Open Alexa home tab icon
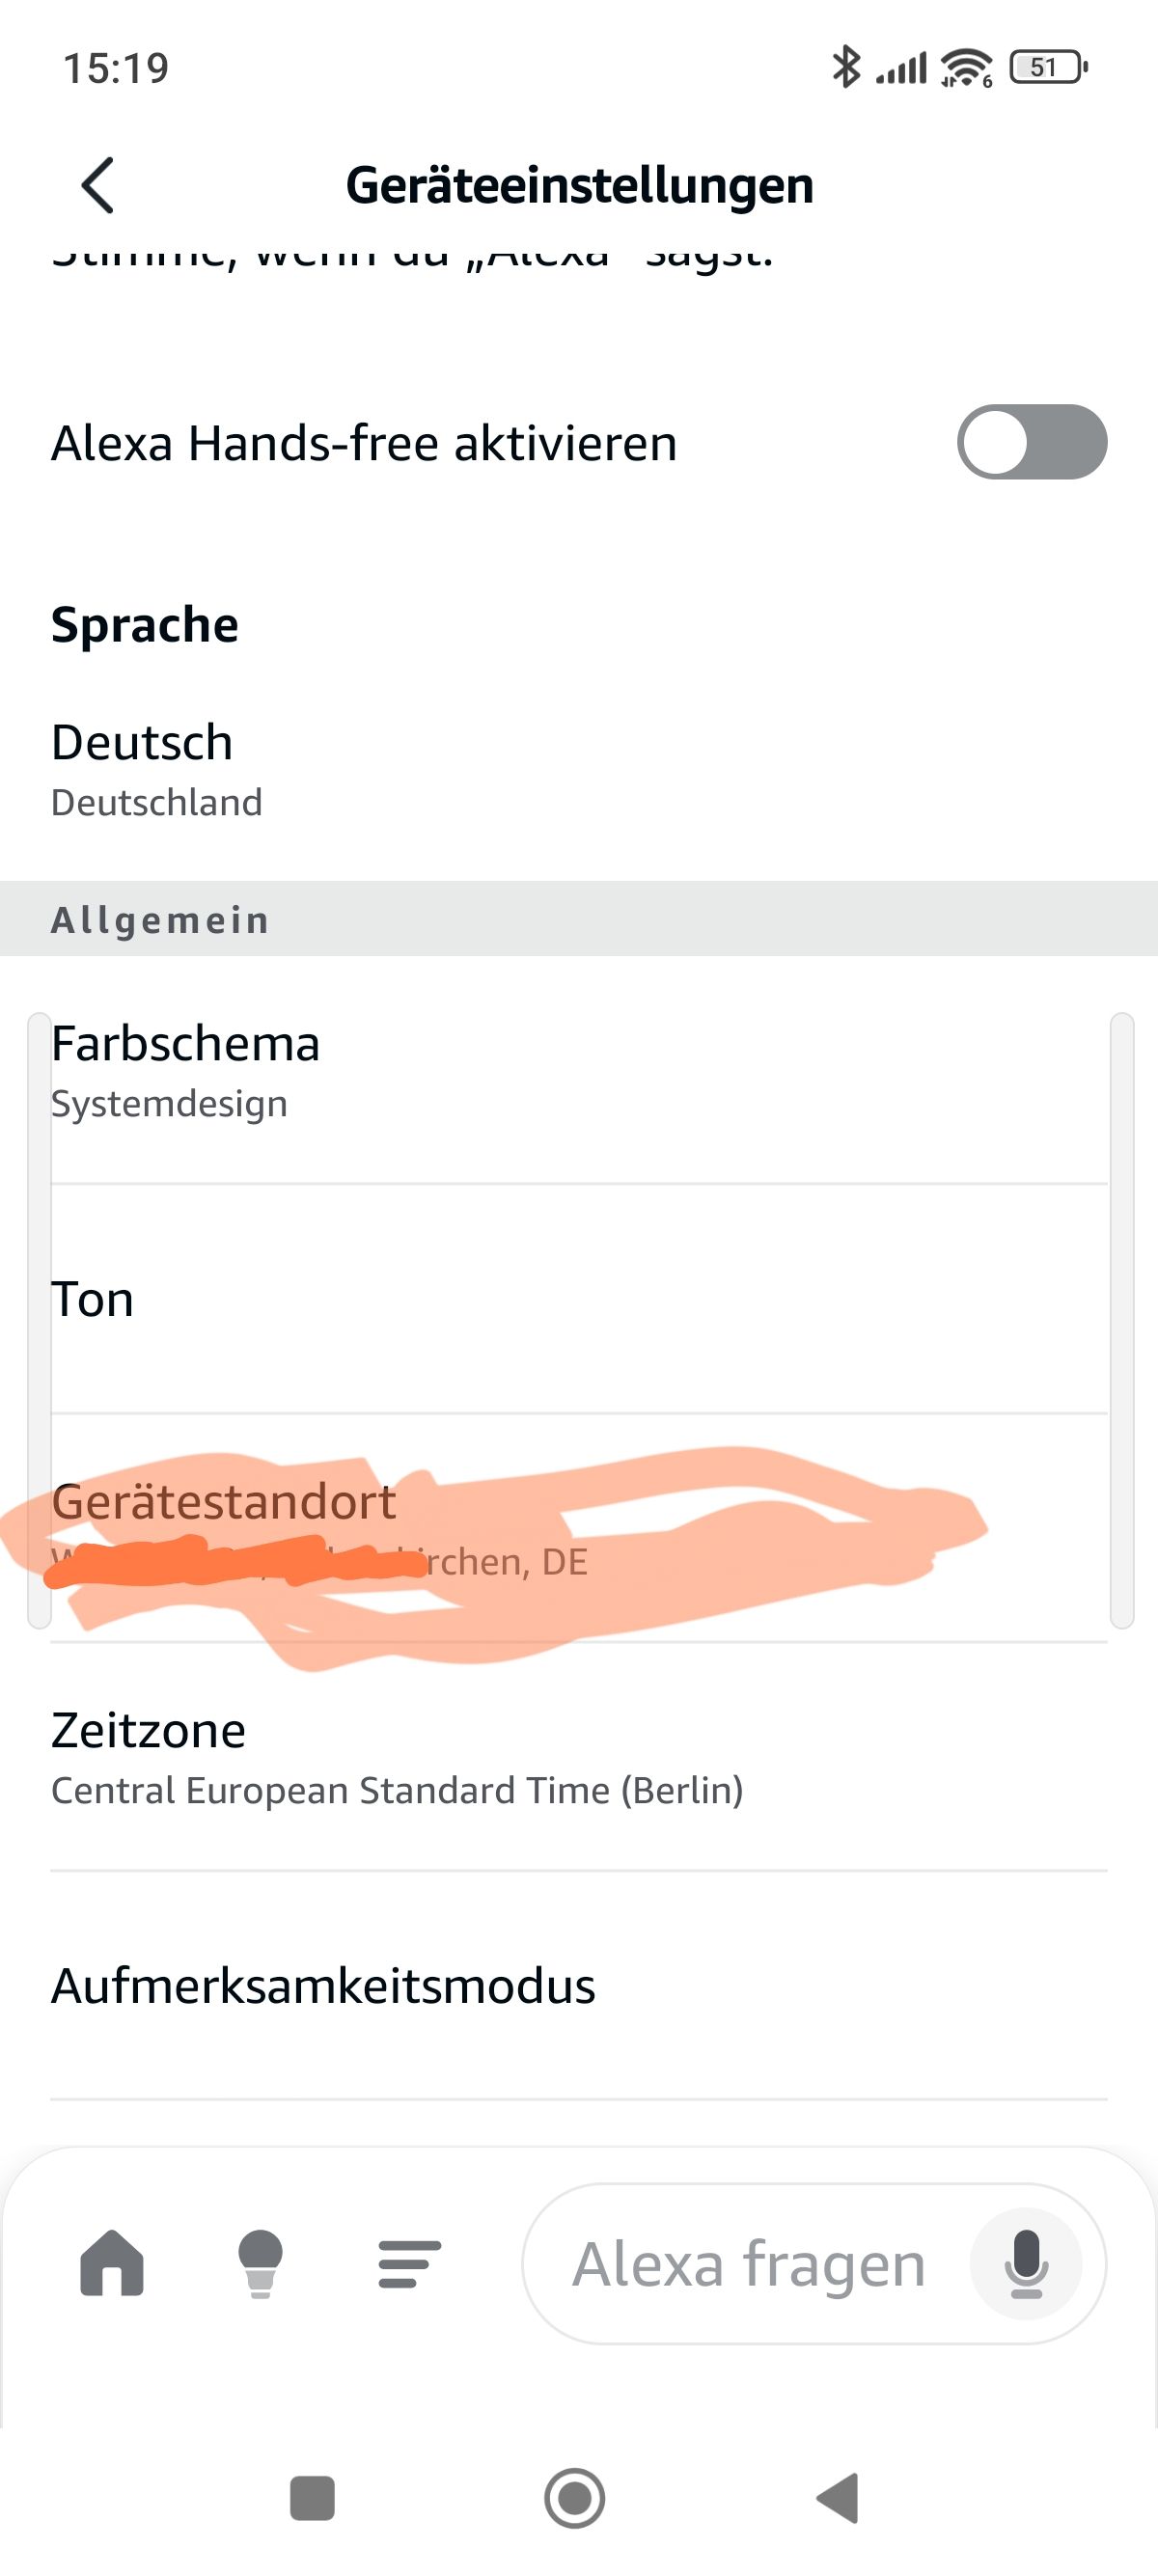This screenshot has width=1158, height=2576. (x=112, y=2263)
